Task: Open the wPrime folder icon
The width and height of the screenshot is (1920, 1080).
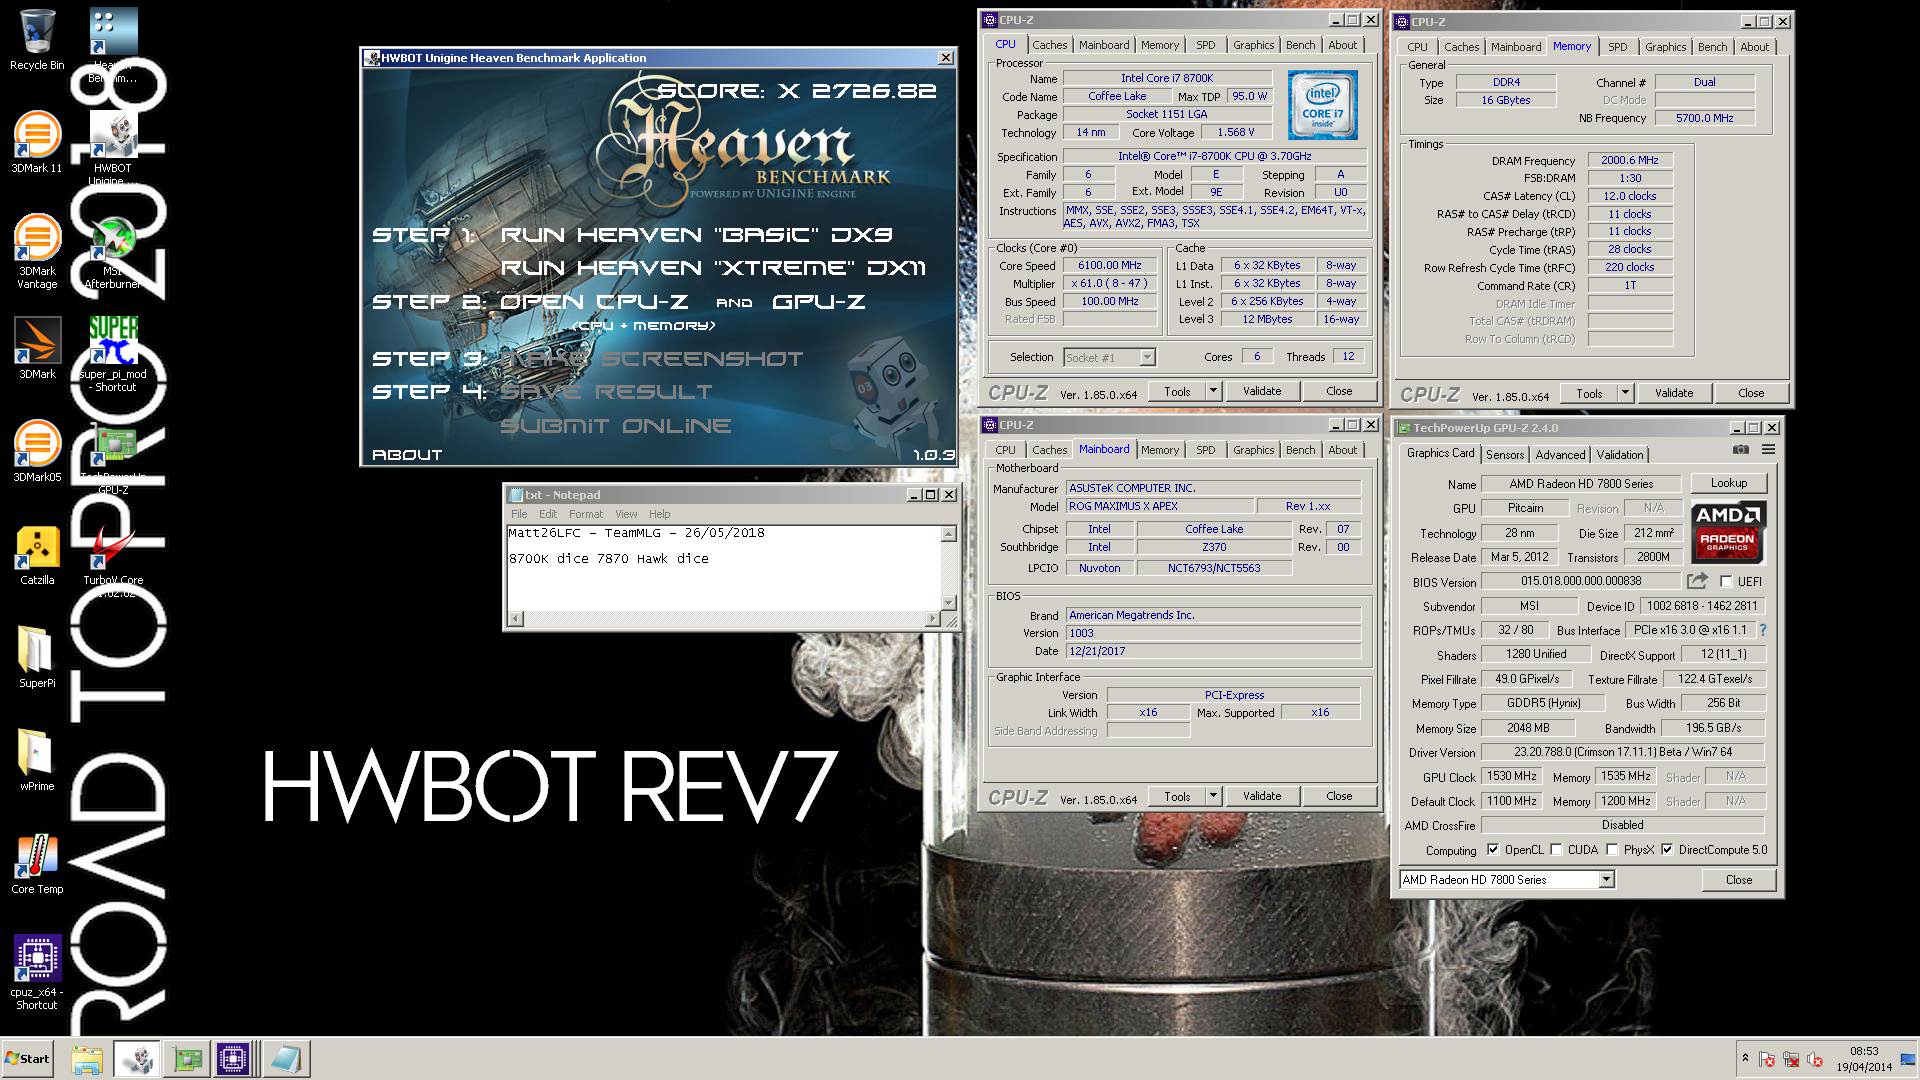Action: pyautogui.click(x=37, y=760)
